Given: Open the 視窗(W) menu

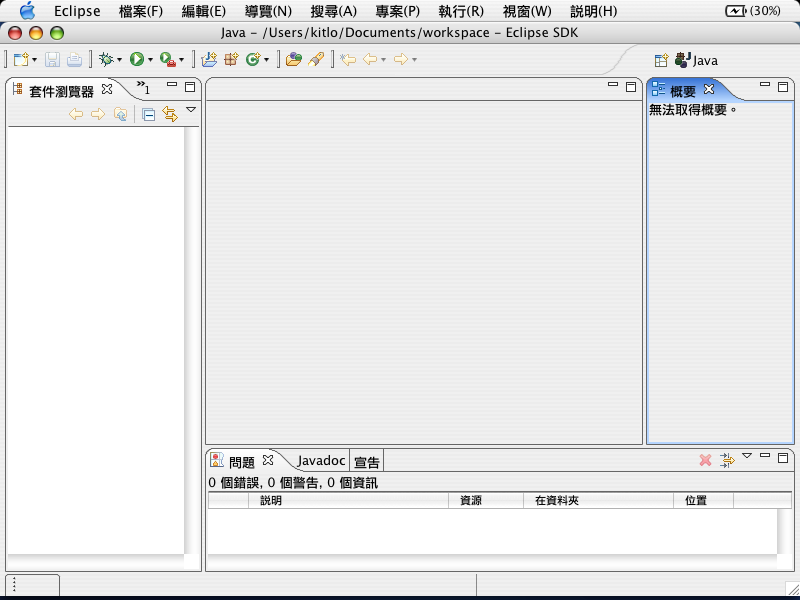Looking at the screenshot, I should coord(527,11).
